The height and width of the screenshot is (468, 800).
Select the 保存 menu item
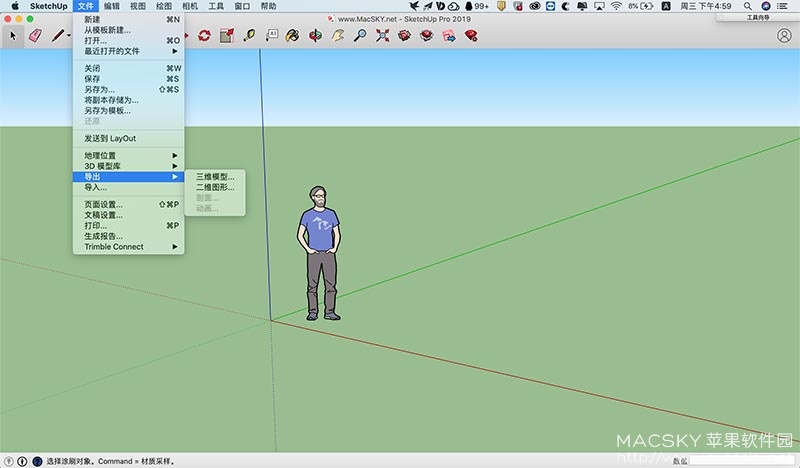128,79
